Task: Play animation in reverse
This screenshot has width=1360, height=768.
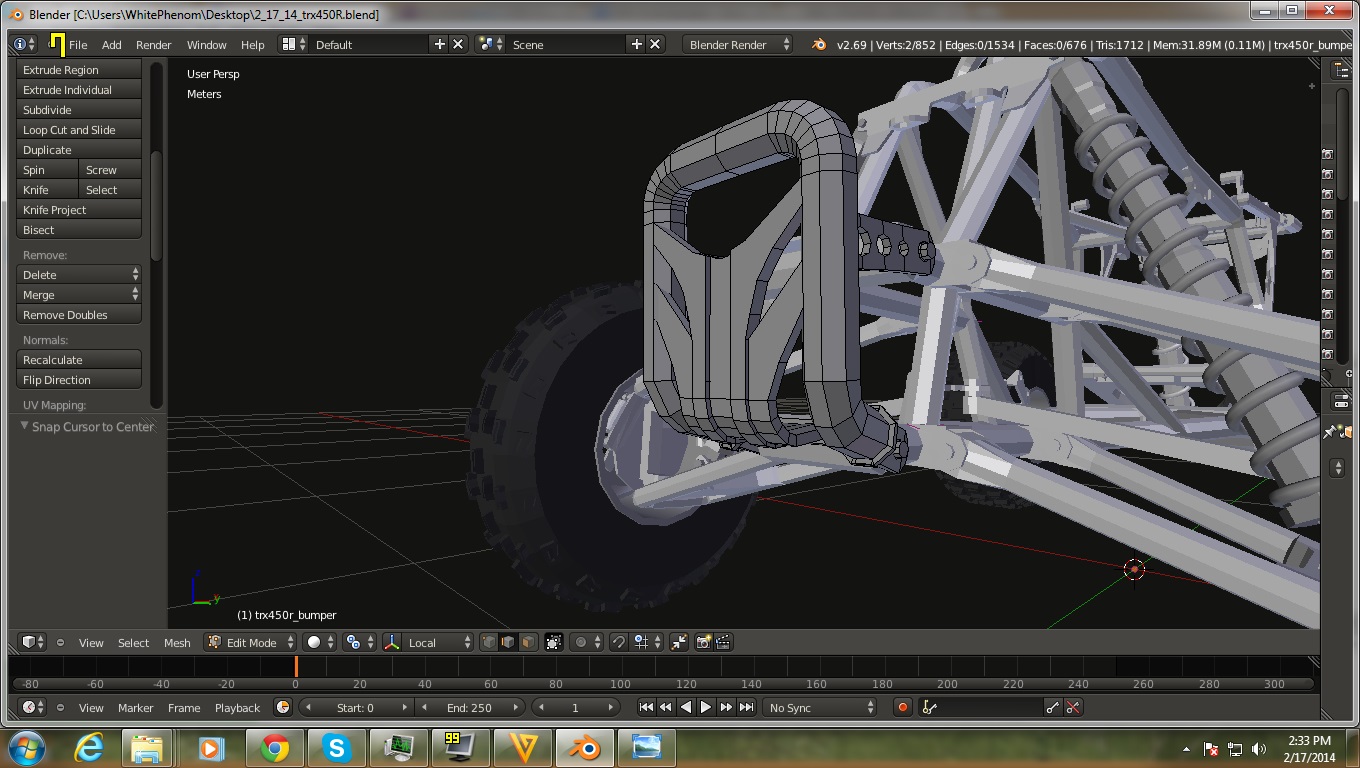Action: coord(686,707)
